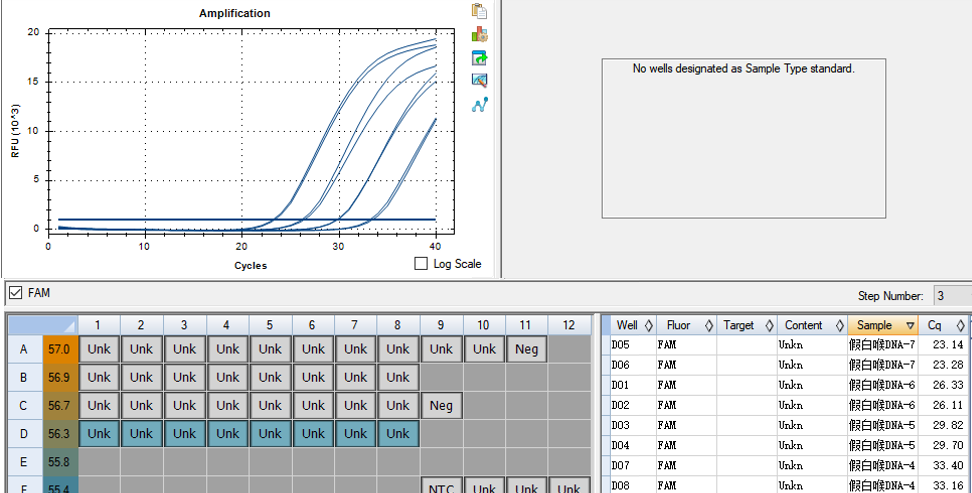The image size is (972, 493).
Task: Click sort diamond in Content column header
Action: 840,326
